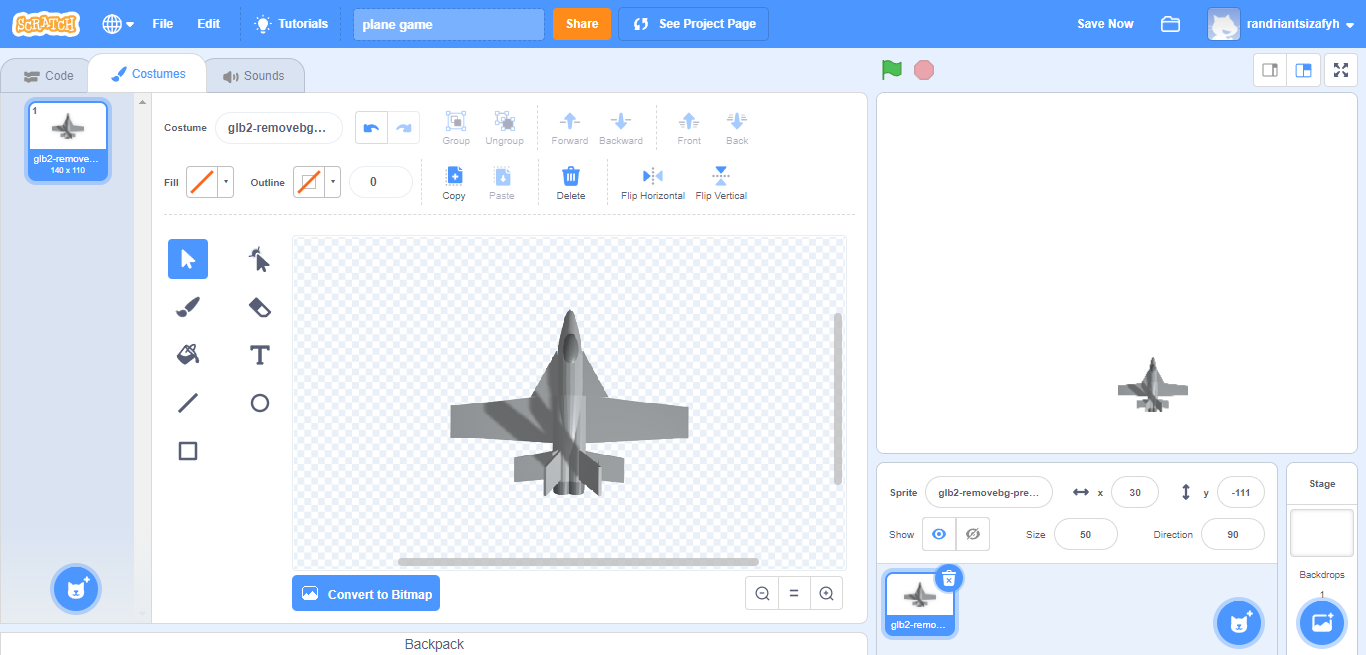Click Convert to Bitmap
This screenshot has width=1366, height=655.
366,594
